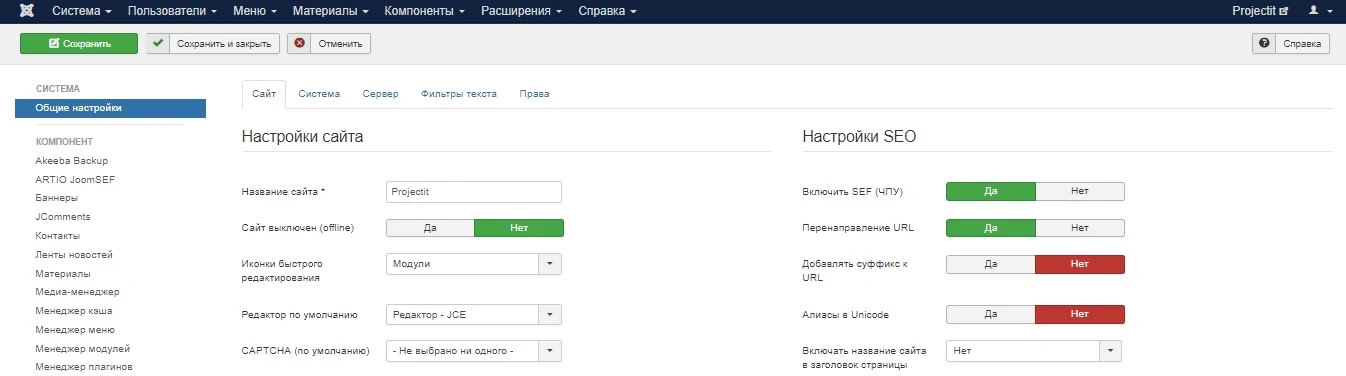1346x376 pixels.
Task: Set Сайт выключен (offline) to Нет
Action: pyautogui.click(x=519, y=228)
